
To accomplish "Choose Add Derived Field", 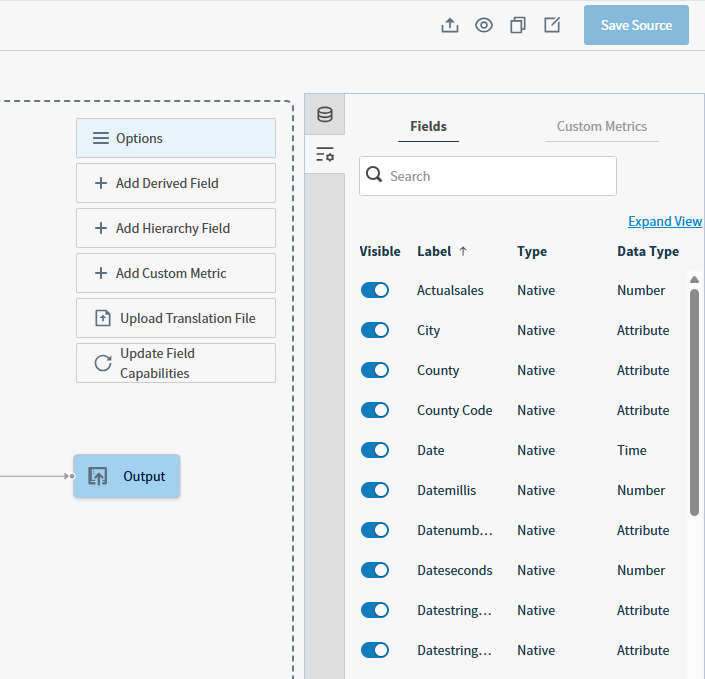I will (176, 183).
